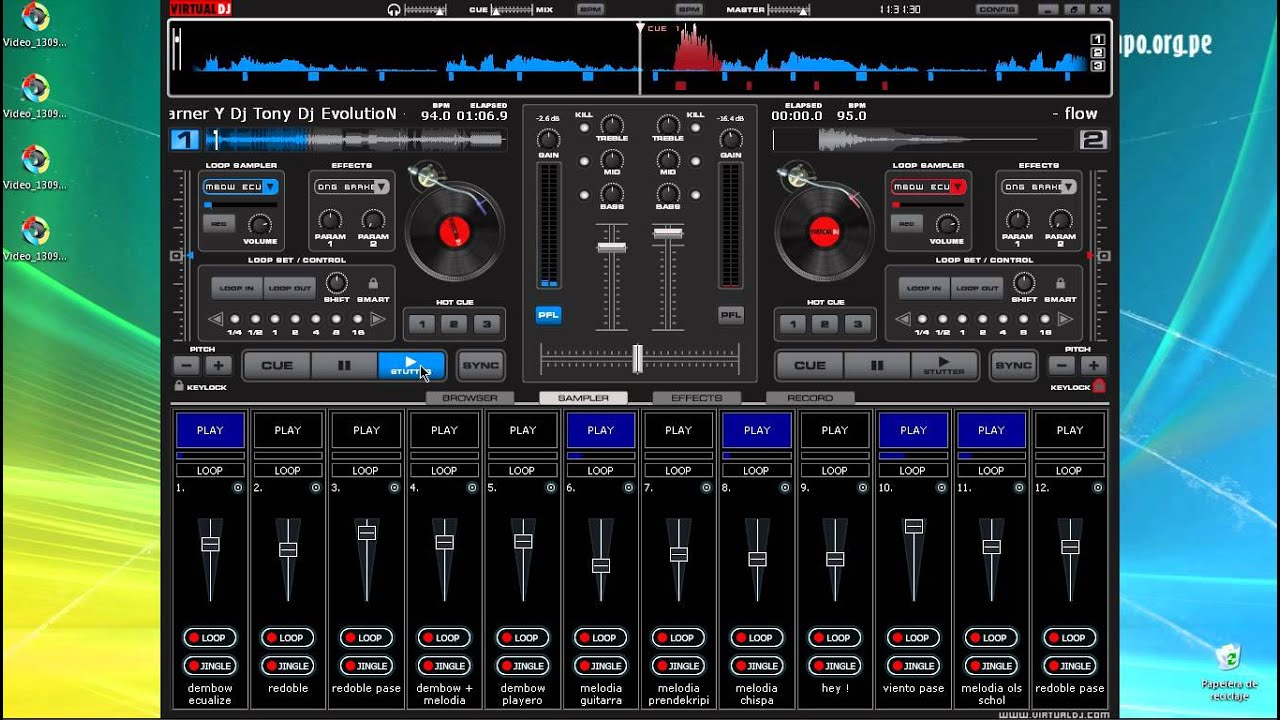The height and width of the screenshot is (720, 1280).
Task: Toggle deck 2 Keylock
Action: pyautogui.click(x=1099, y=386)
